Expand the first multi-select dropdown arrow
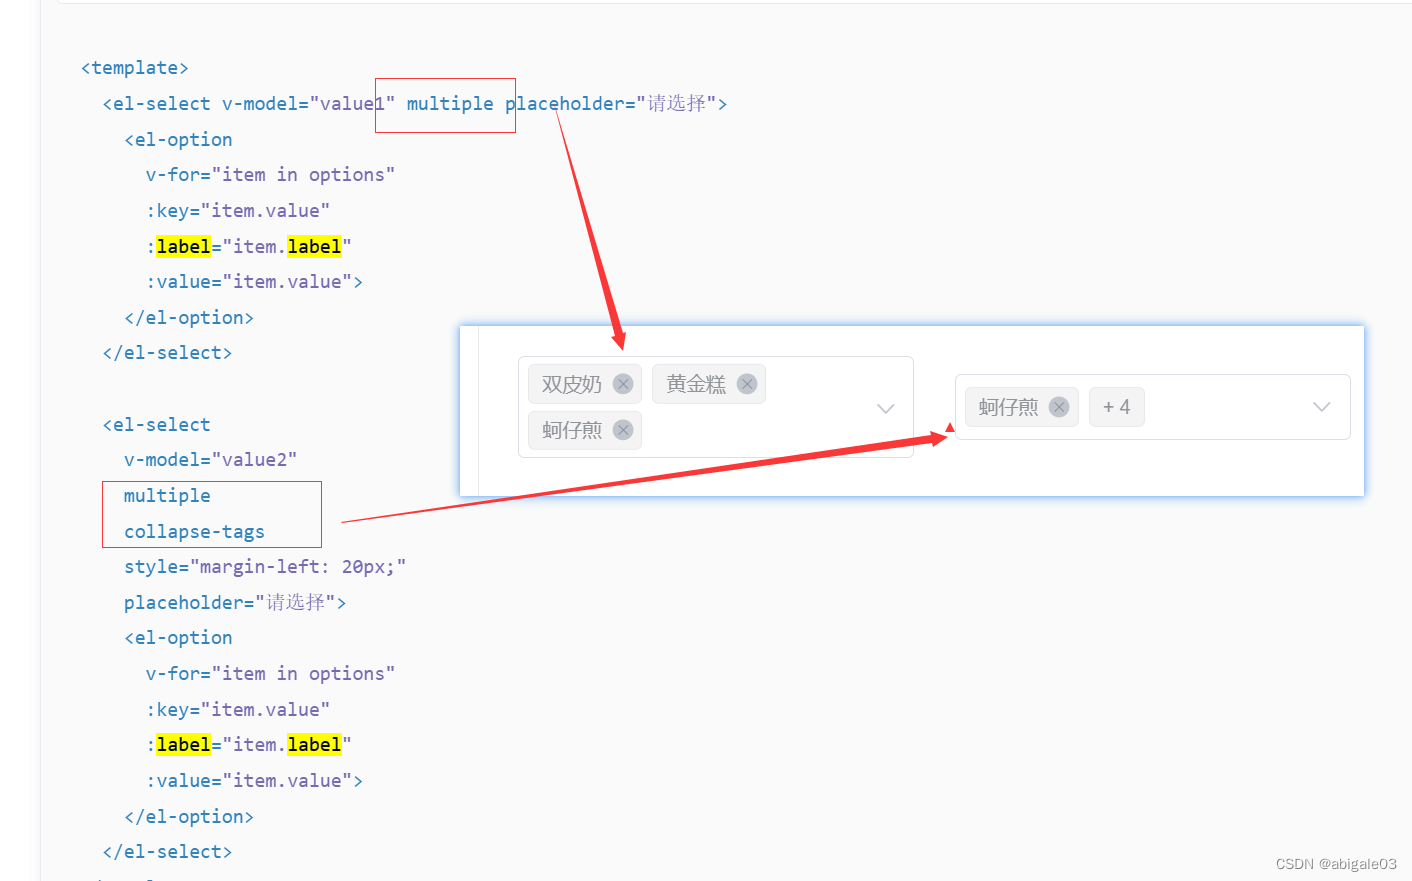Screen dimensions: 1412x881 point(885,408)
